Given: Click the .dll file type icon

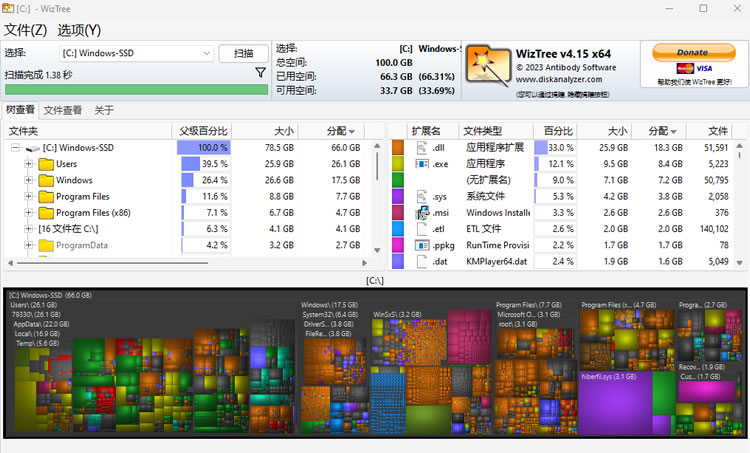Looking at the screenshot, I should (x=421, y=148).
